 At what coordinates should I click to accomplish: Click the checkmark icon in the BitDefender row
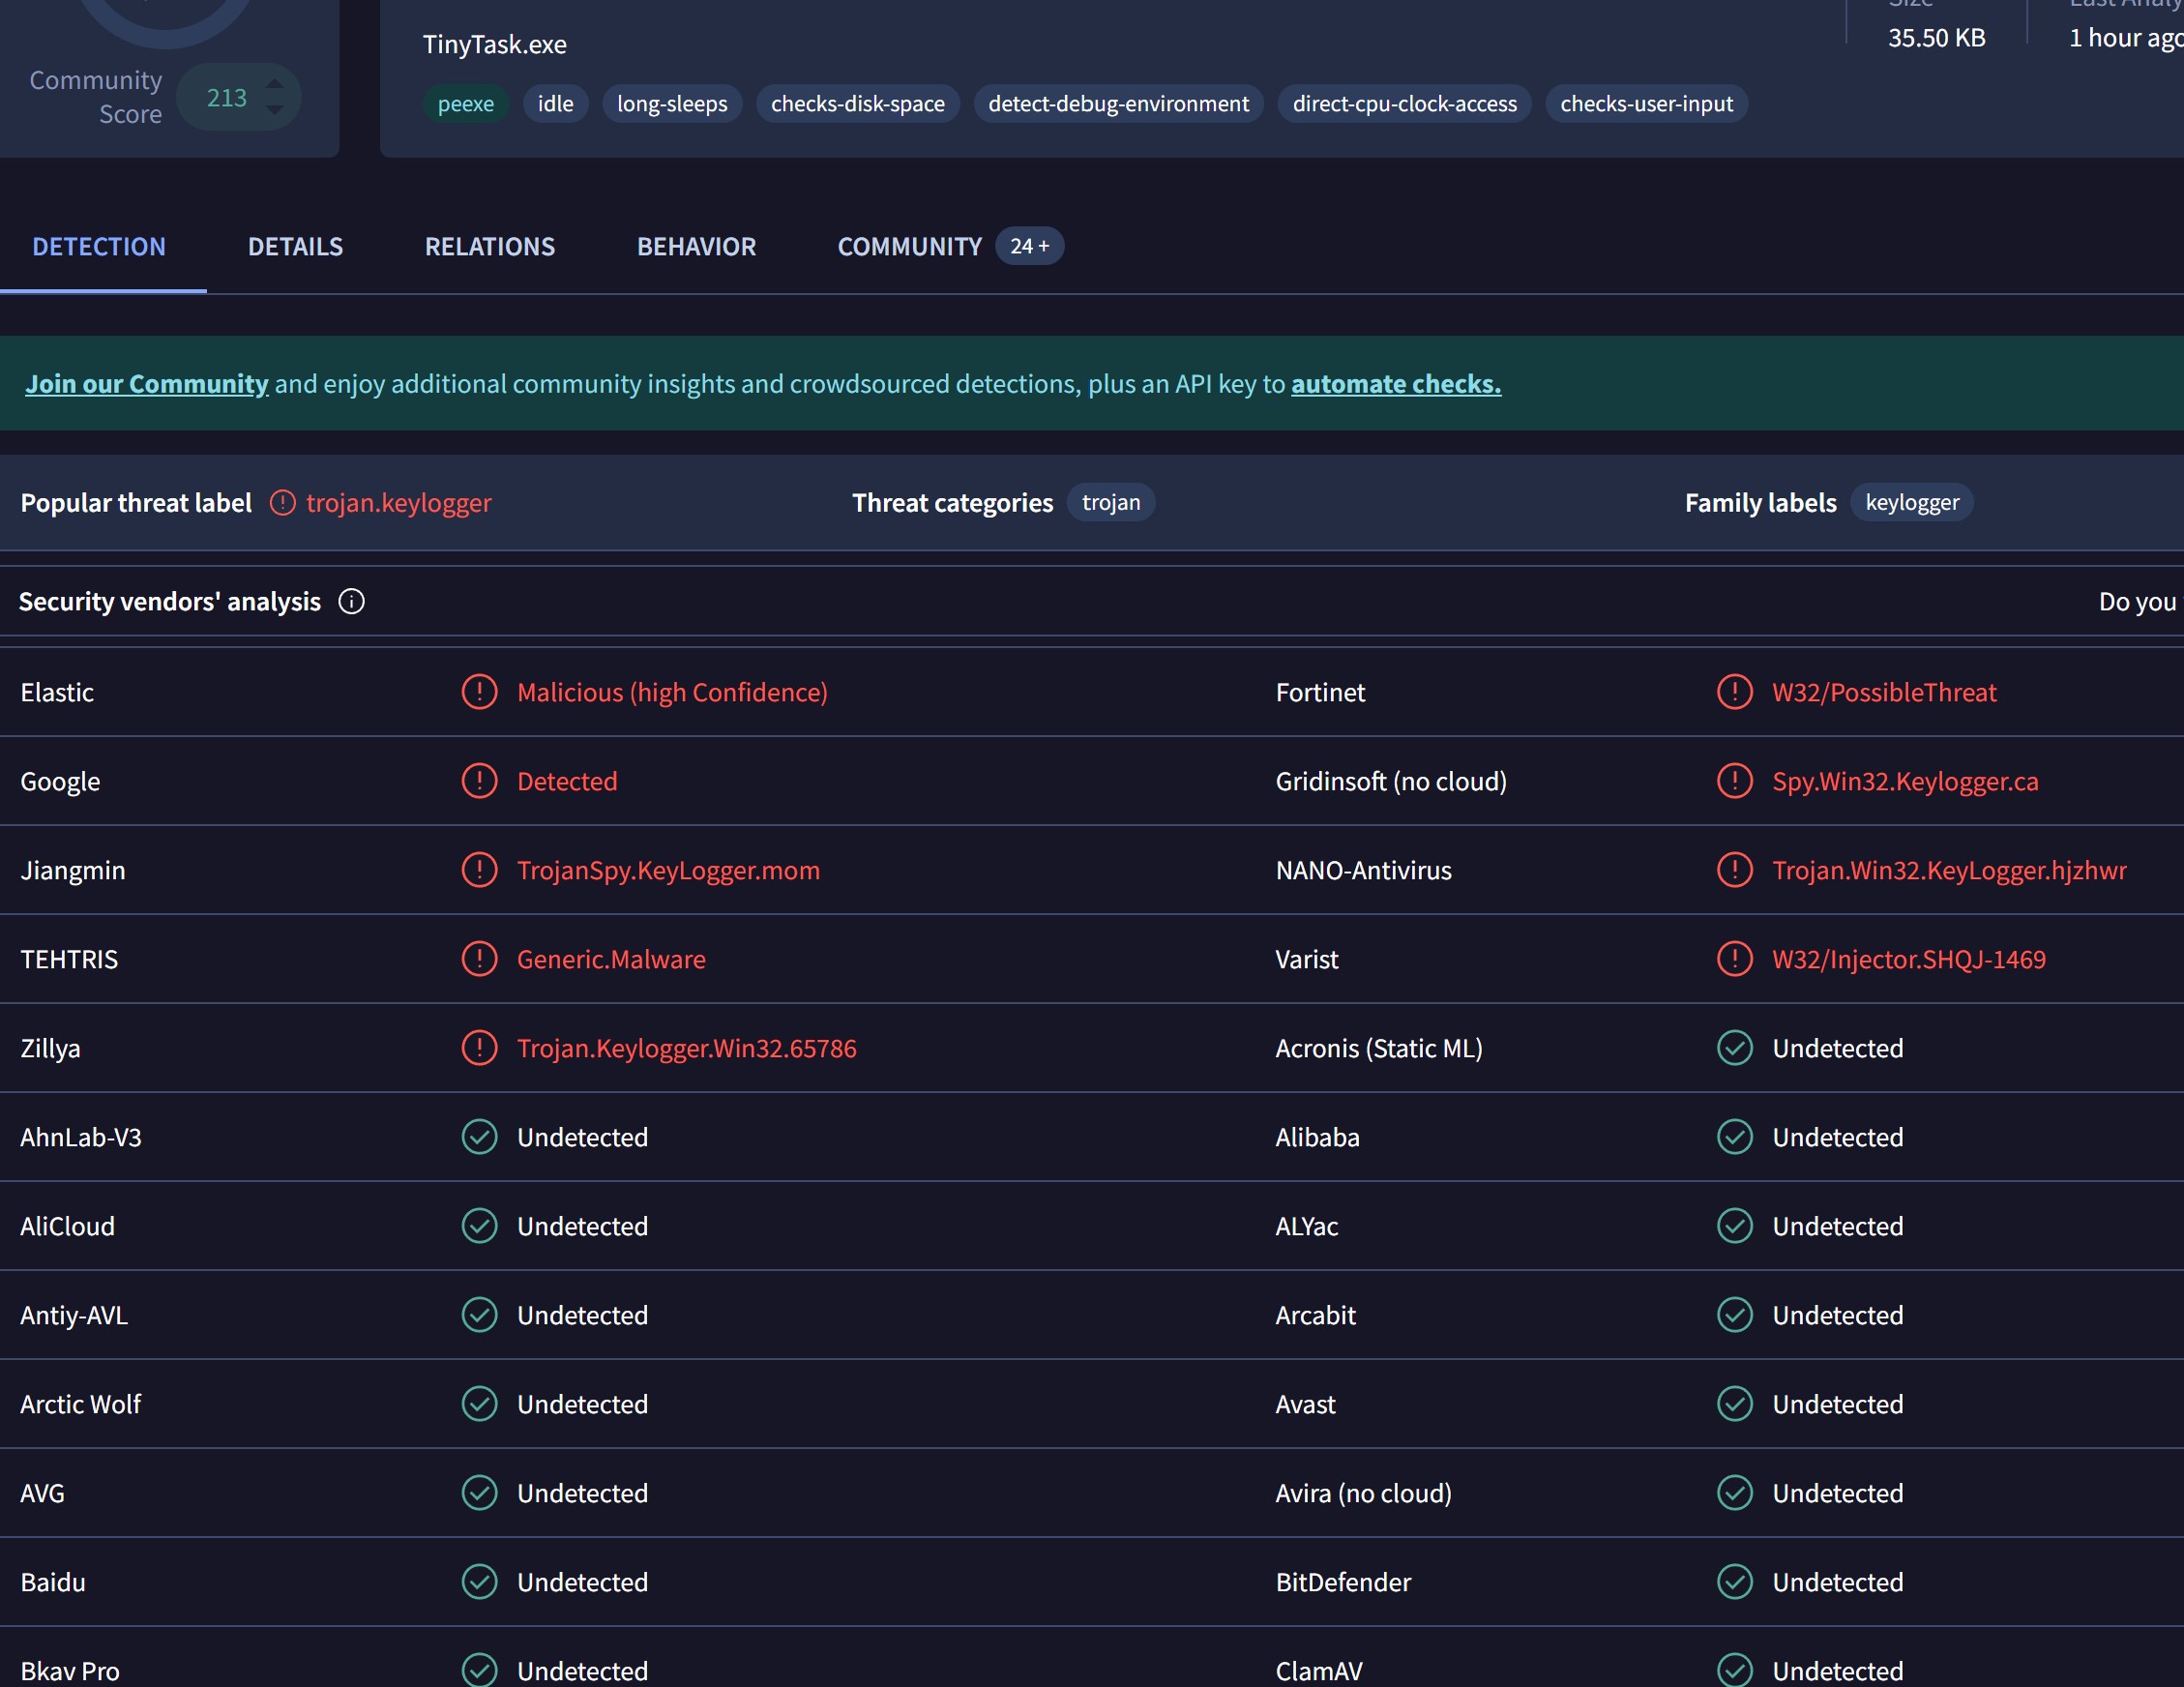point(1735,1582)
